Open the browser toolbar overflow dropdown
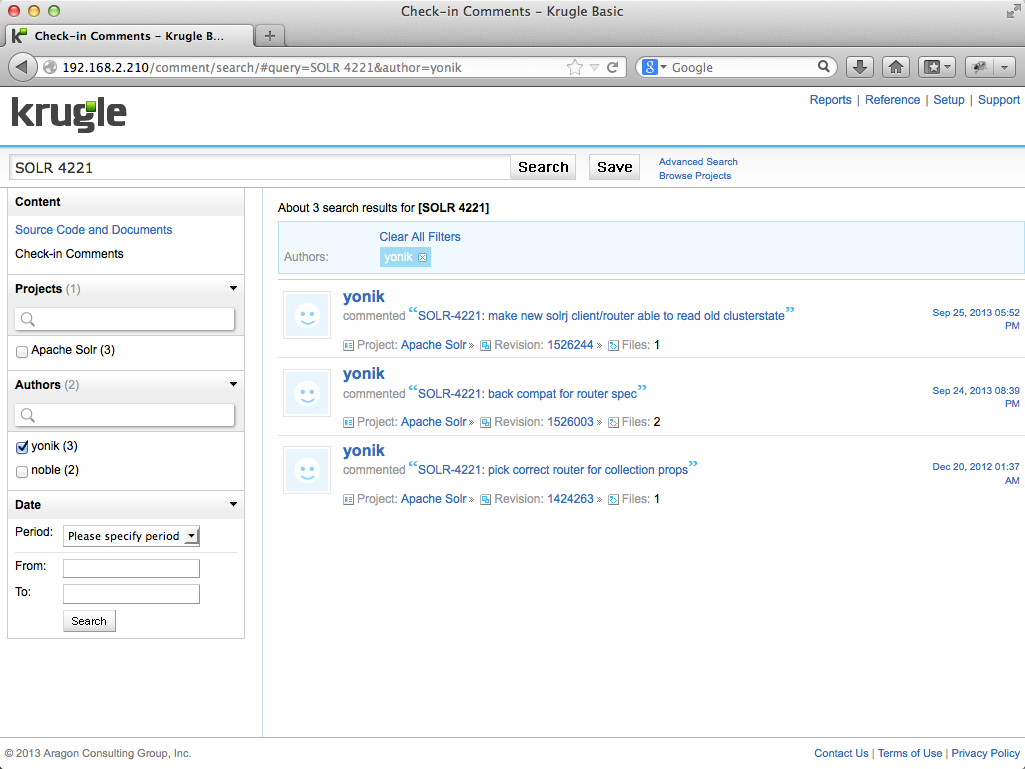 point(1004,67)
